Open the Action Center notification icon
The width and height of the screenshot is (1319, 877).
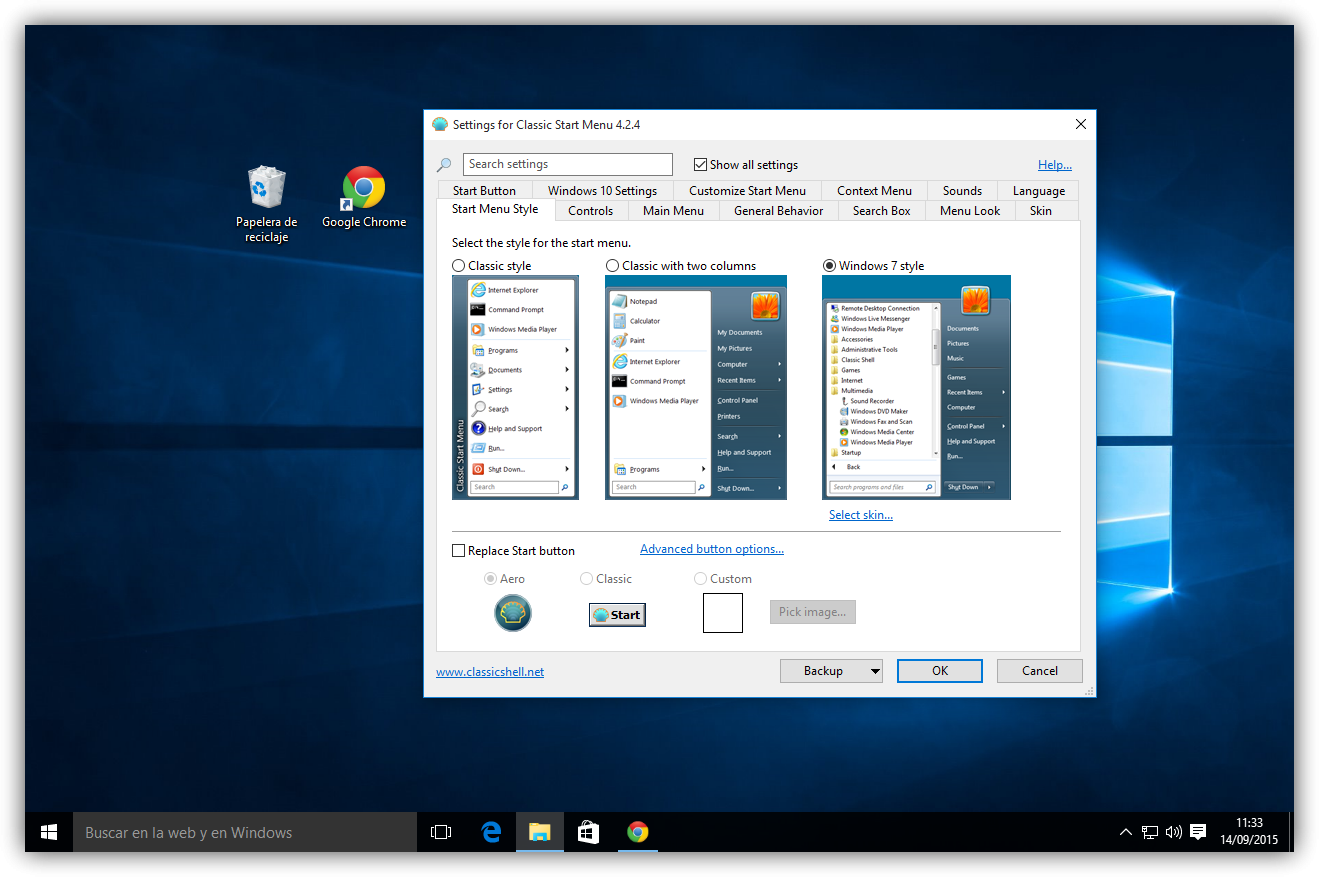tap(1198, 832)
